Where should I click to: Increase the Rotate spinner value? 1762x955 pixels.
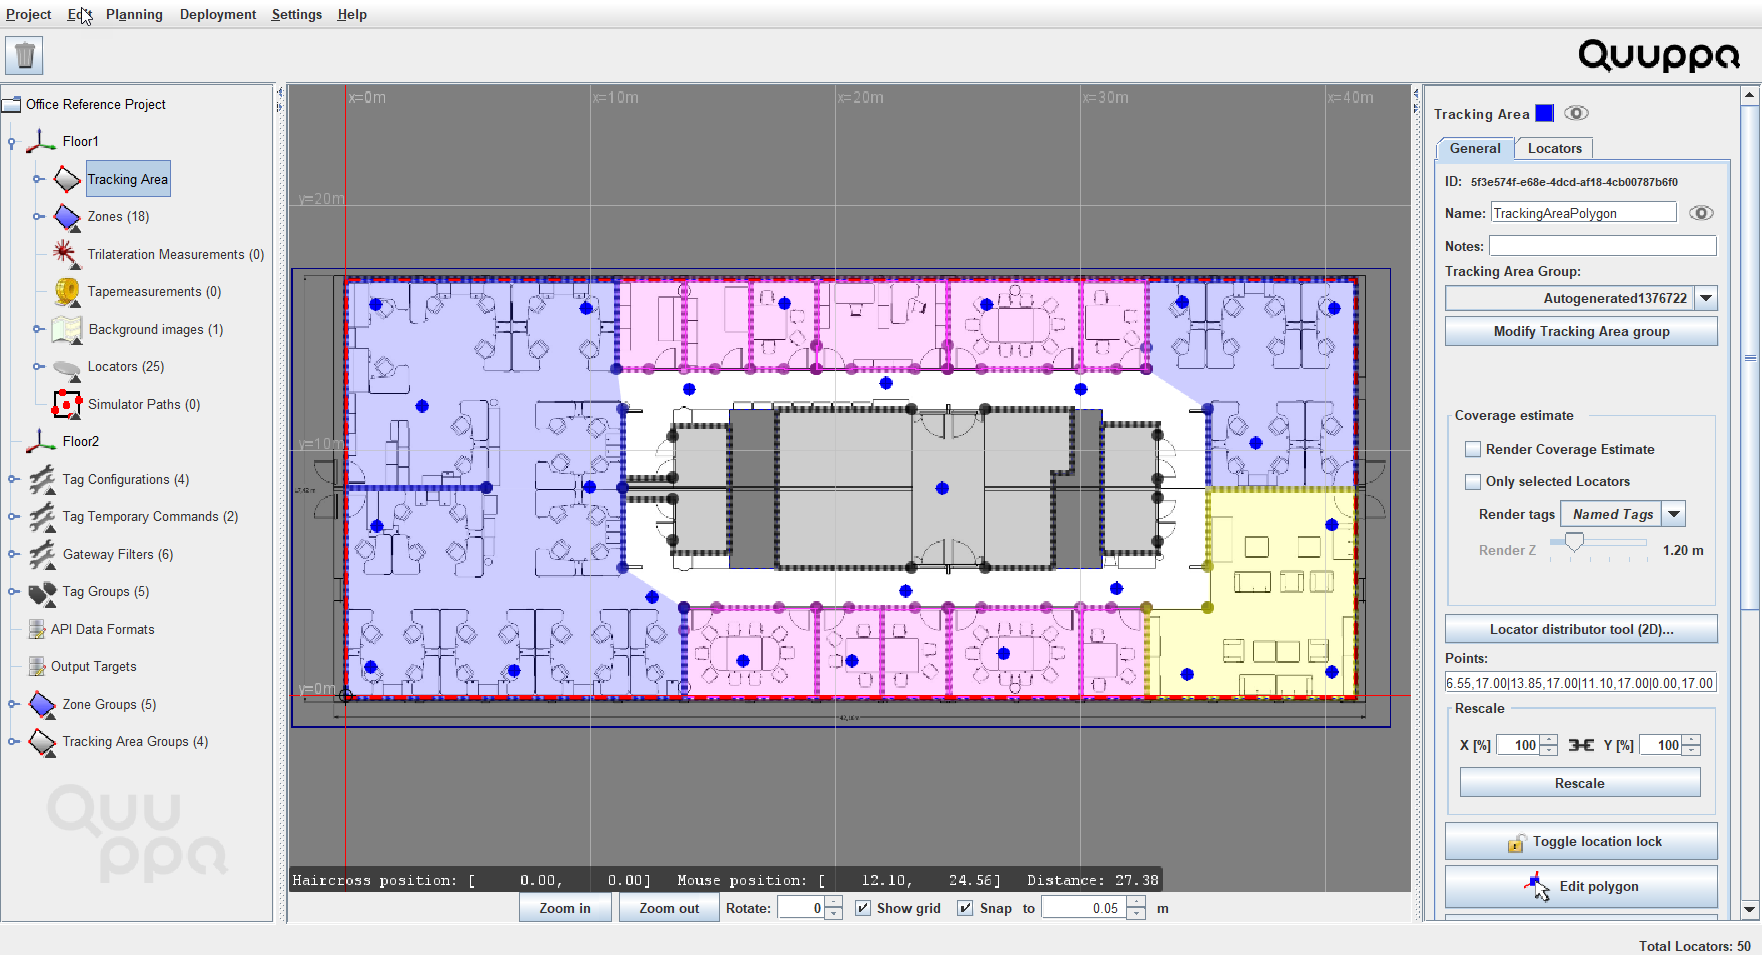(833, 902)
